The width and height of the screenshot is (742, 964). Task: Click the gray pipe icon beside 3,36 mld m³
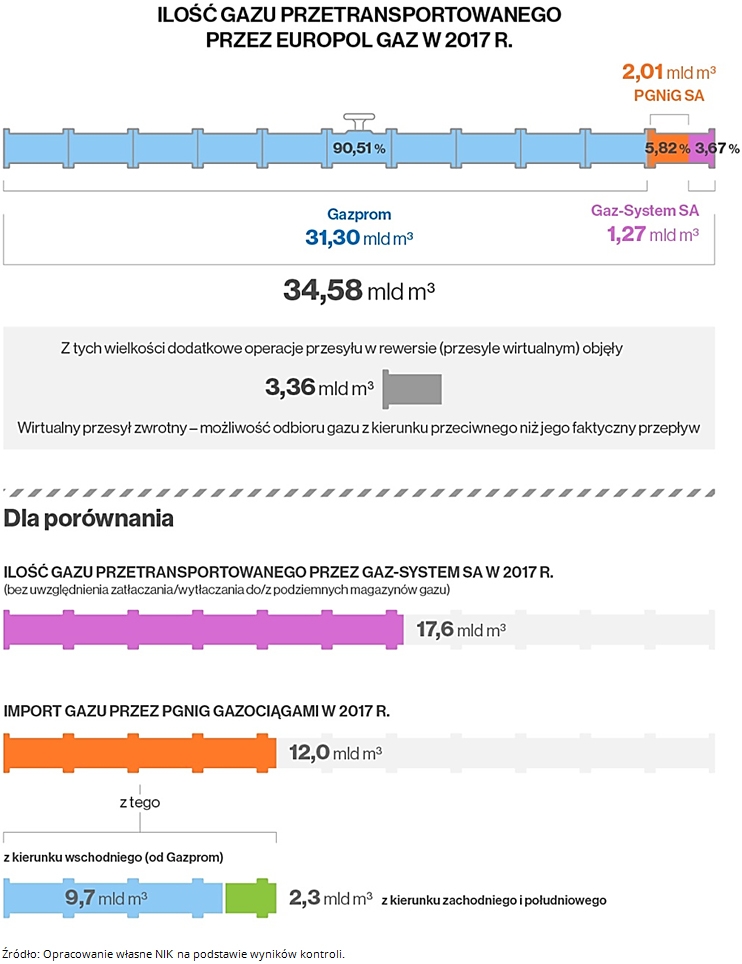[412, 388]
